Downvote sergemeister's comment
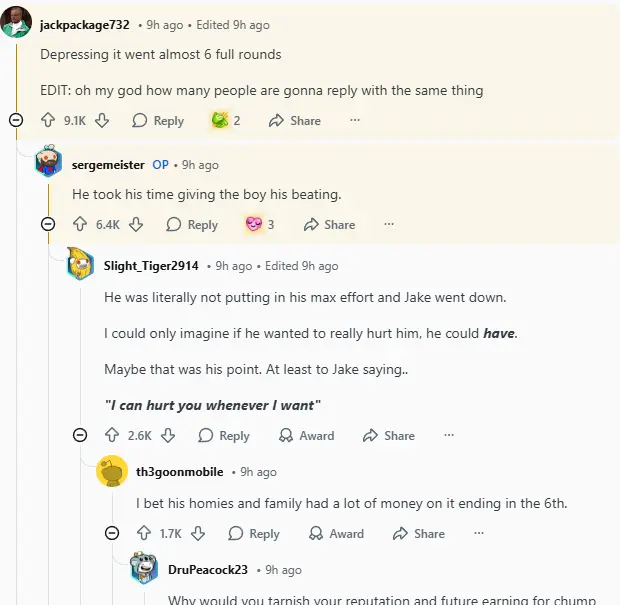 pos(136,224)
